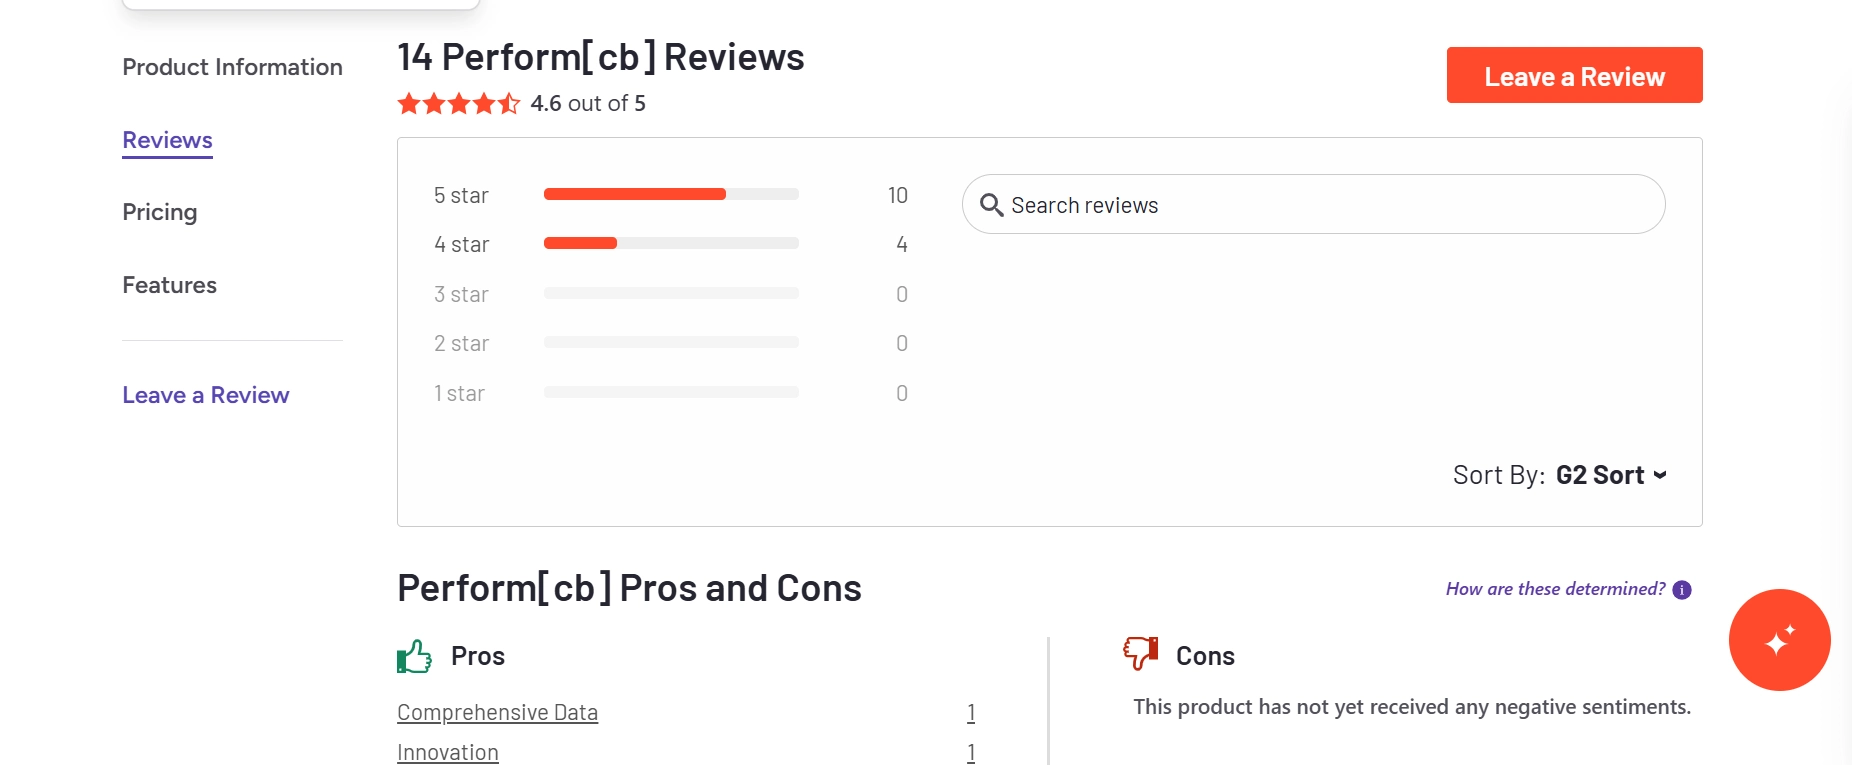Jump to the Features section

pos(169,285)
